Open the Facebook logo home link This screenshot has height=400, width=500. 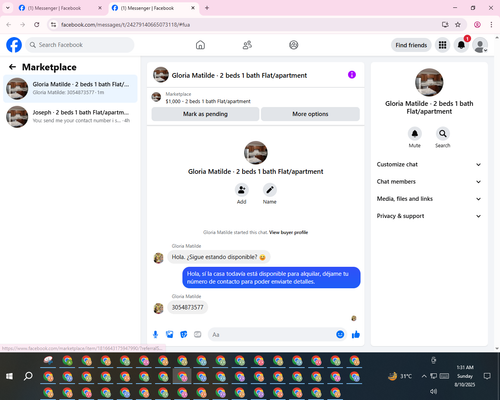tap(14, 45)
